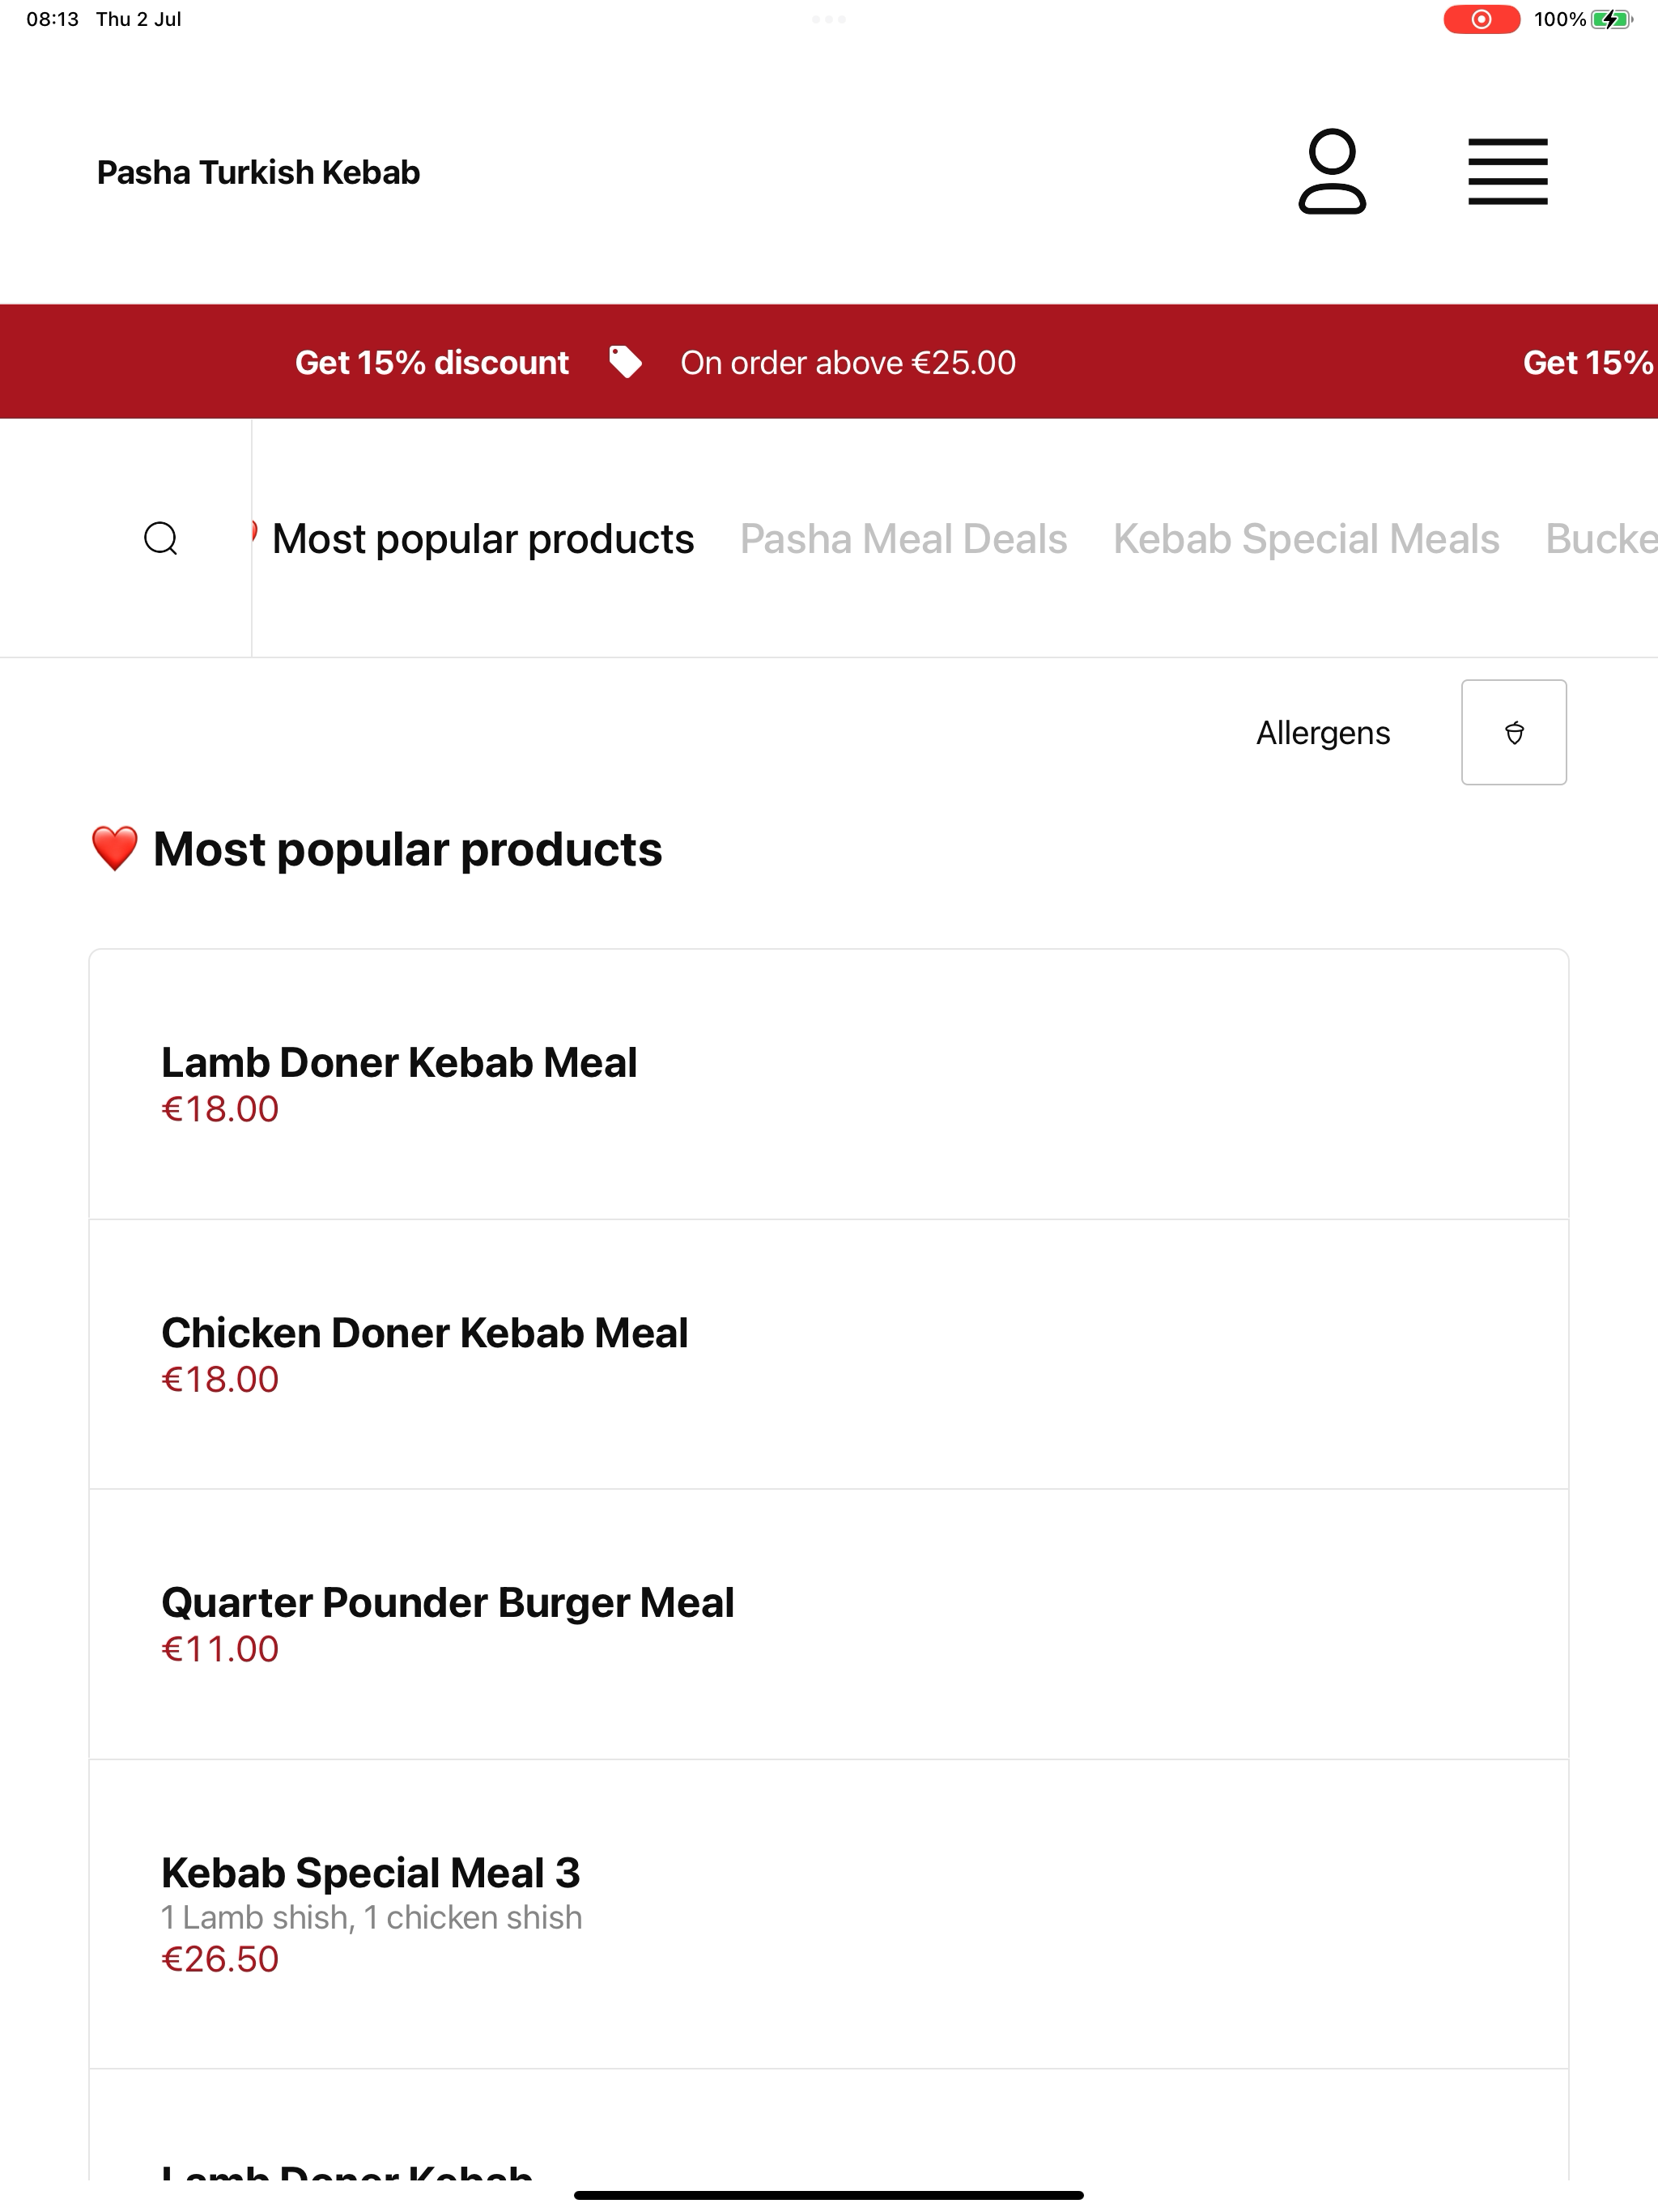Click the €26.50 price
Screen dimensions: 1658x2212
coord(220,1959)
